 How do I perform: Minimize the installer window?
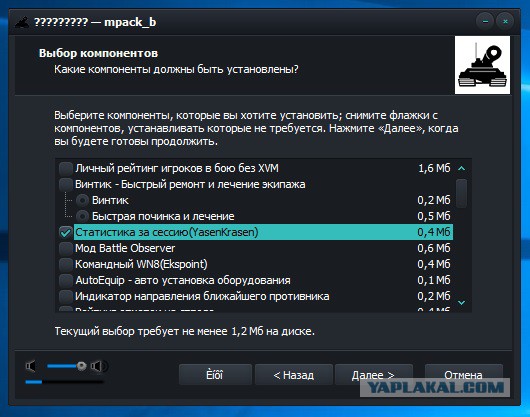point(485,22)
